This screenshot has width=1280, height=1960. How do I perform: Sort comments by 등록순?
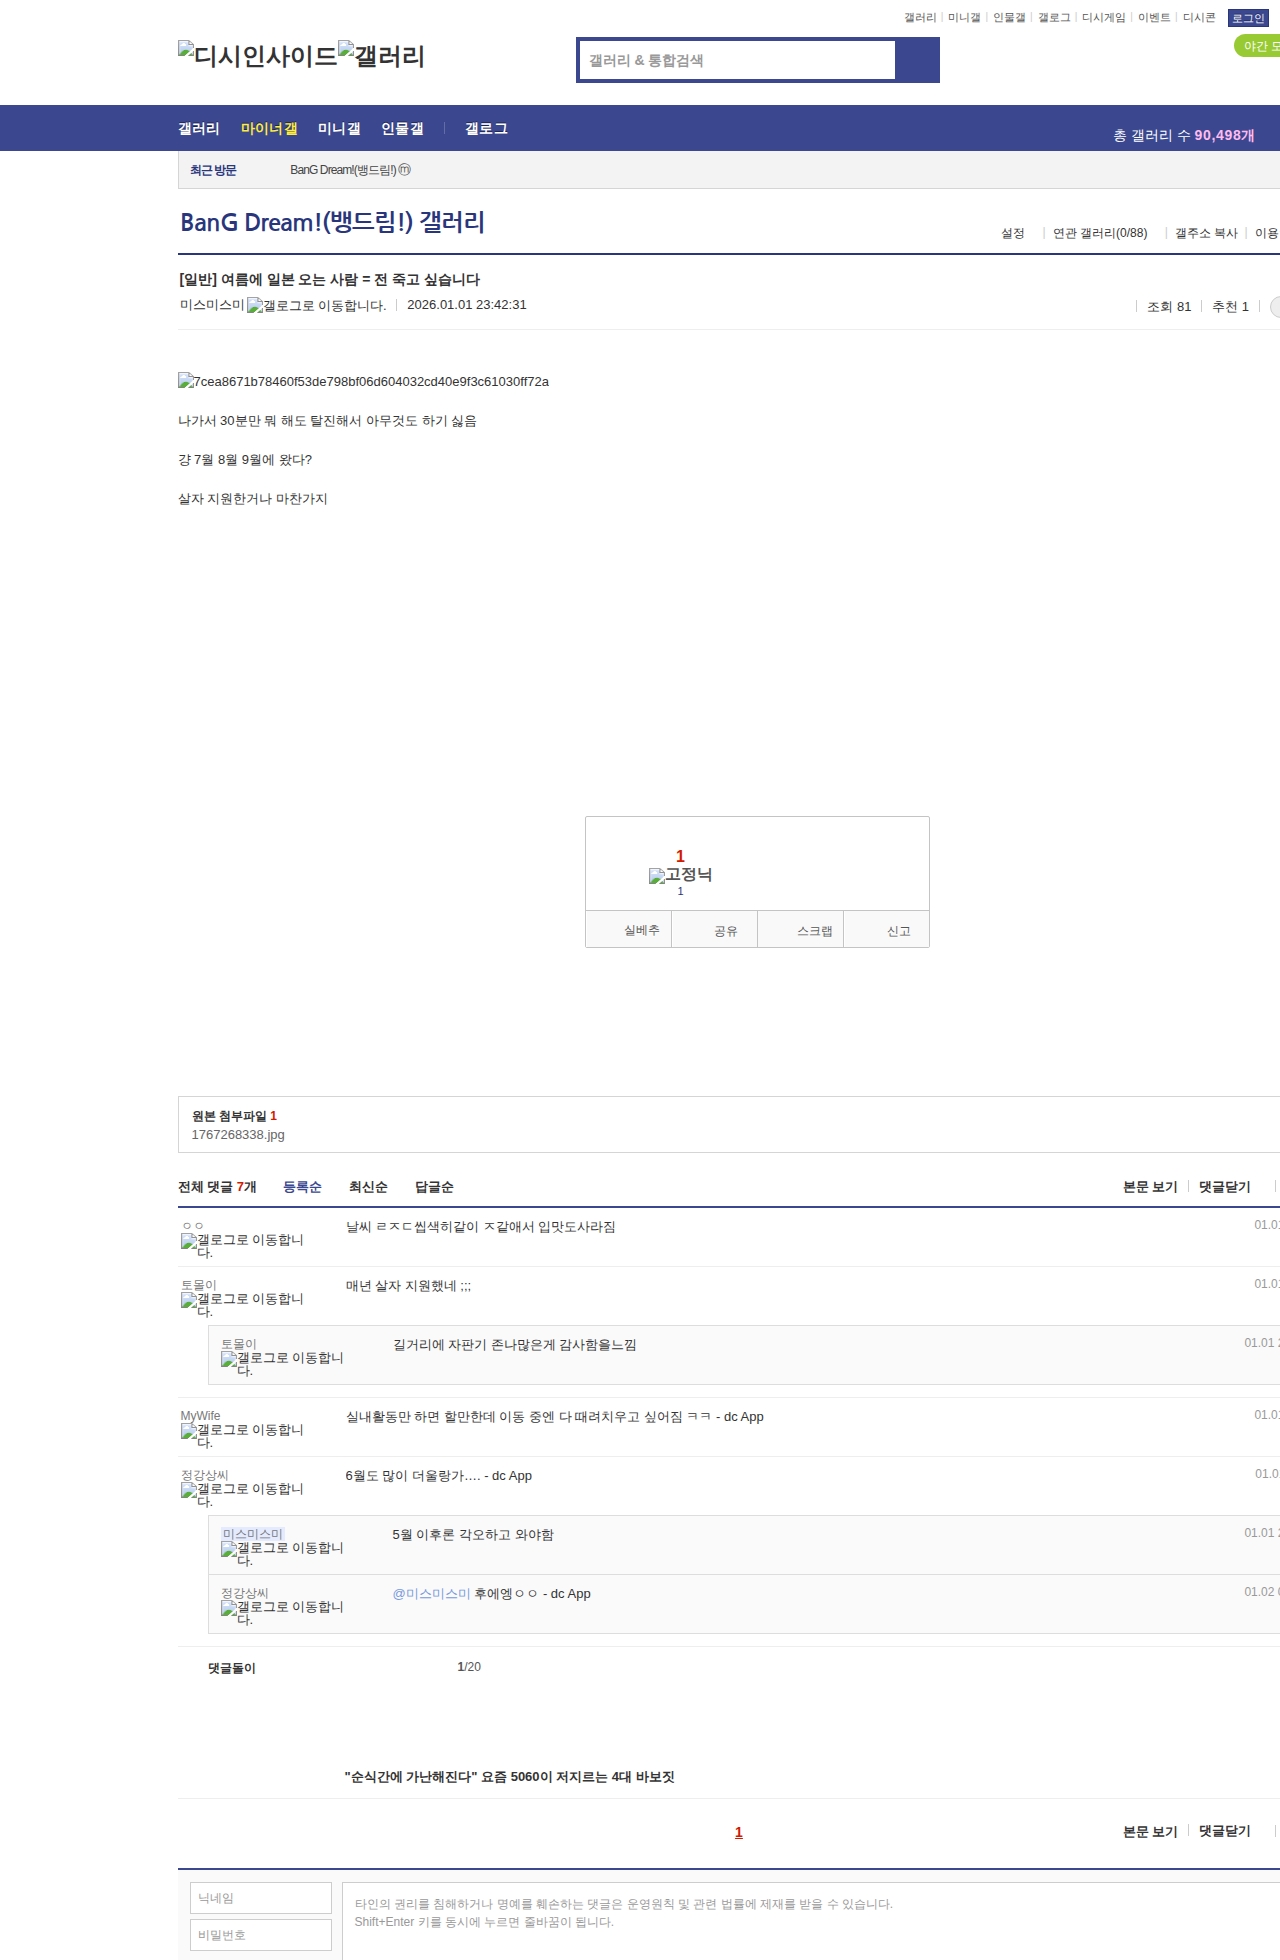(302, 1187)
